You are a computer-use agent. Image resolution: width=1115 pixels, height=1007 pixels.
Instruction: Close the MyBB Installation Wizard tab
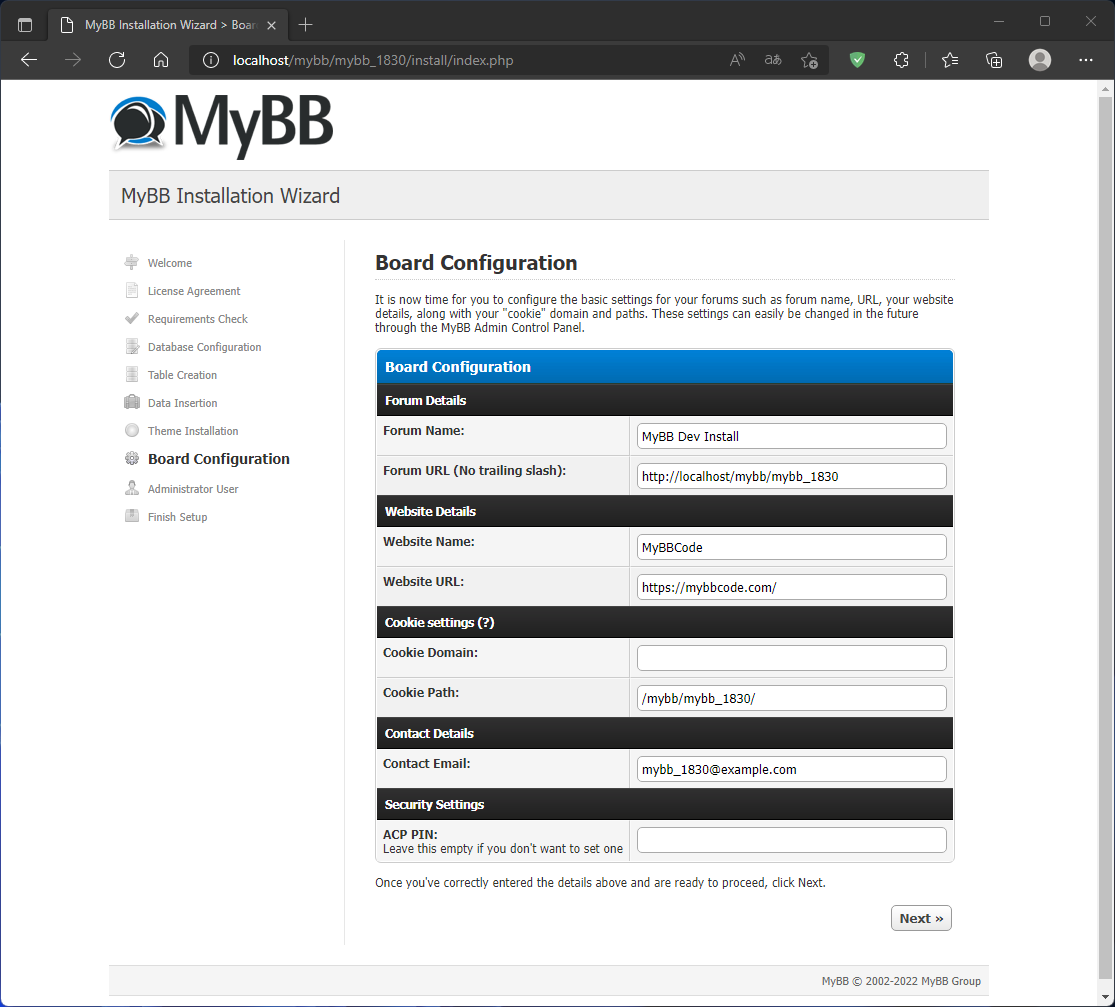coord(272,25)
